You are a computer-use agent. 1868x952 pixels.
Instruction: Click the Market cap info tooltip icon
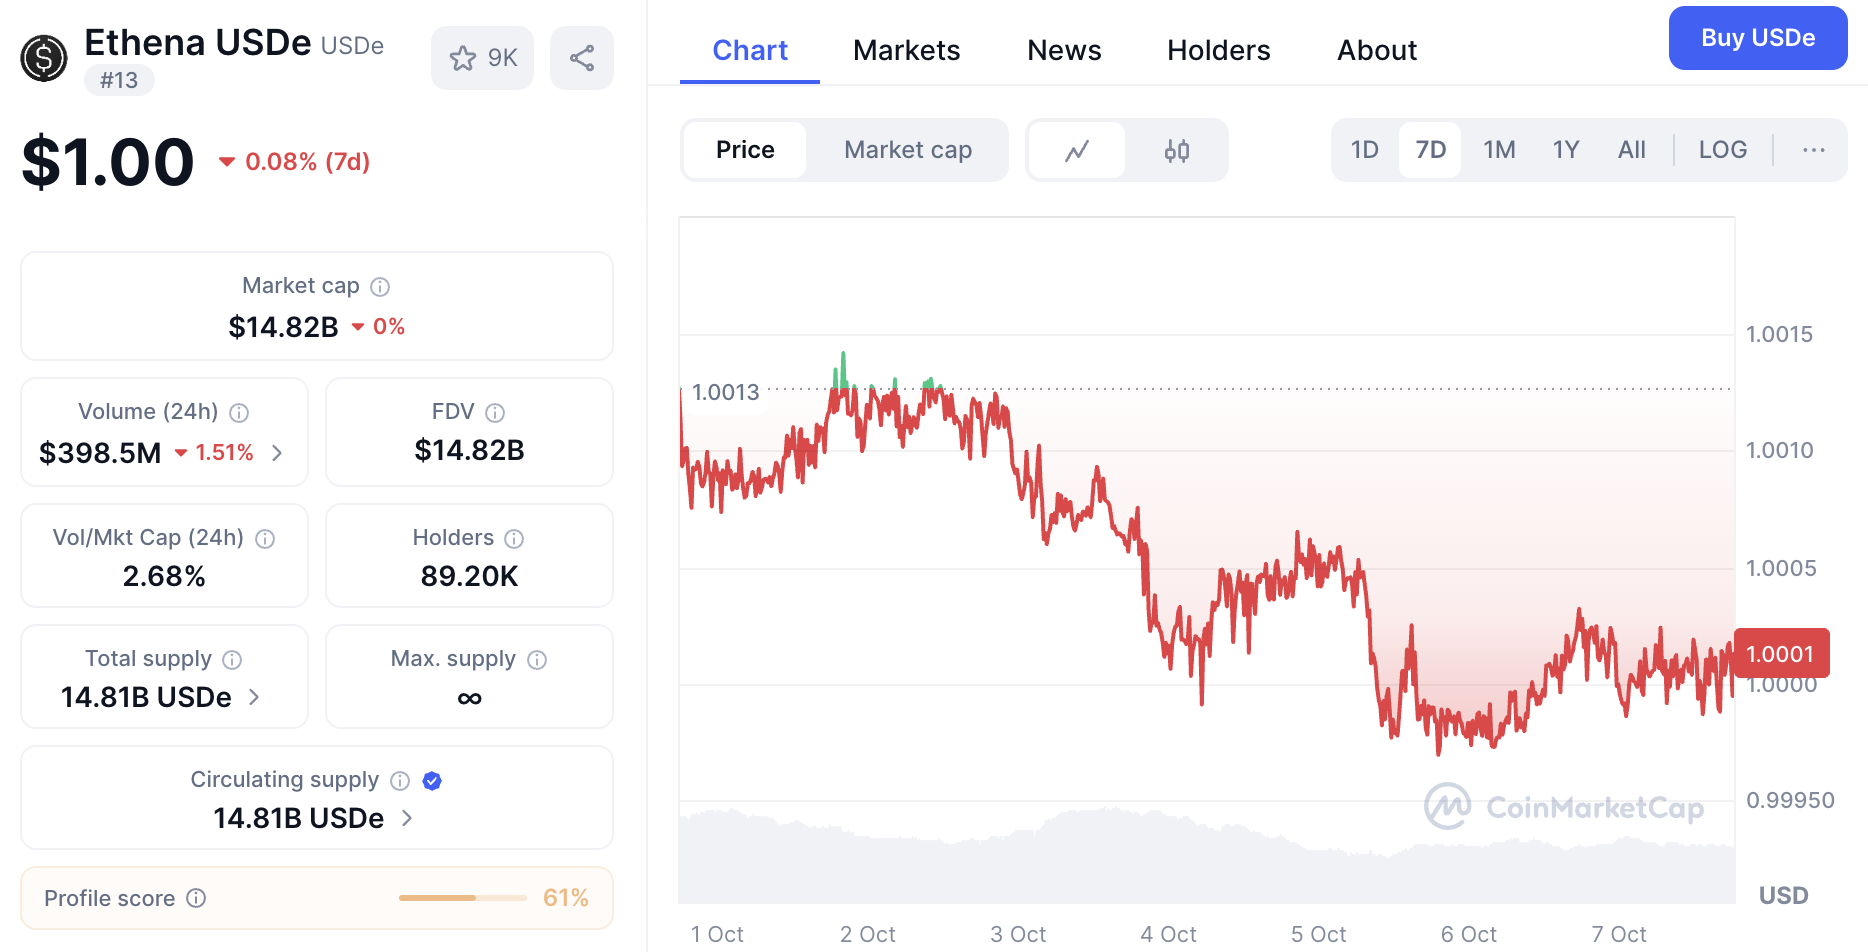[379, 286]
